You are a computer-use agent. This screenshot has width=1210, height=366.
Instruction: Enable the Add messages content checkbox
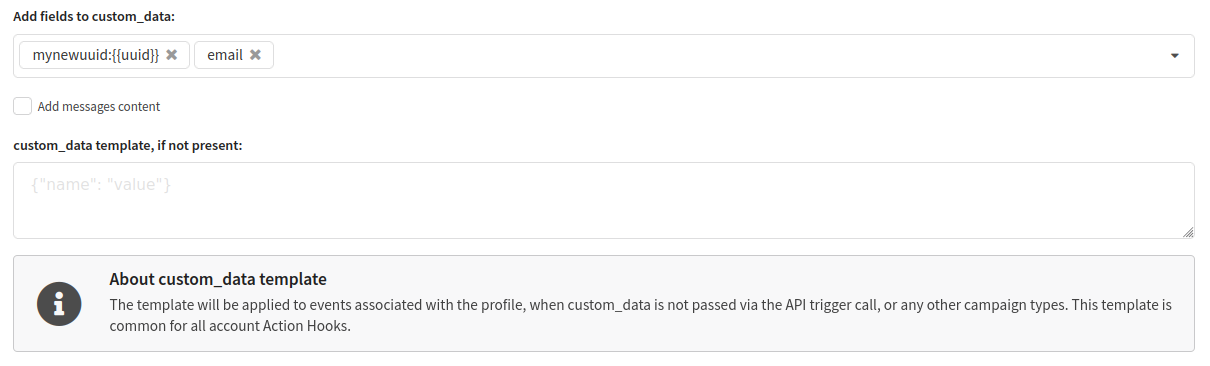coord(22,105)
